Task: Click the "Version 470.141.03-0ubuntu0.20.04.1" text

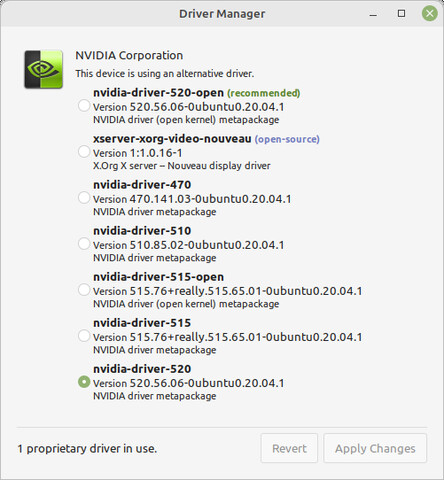Action: pyautogui.click(x=192, y=199)
